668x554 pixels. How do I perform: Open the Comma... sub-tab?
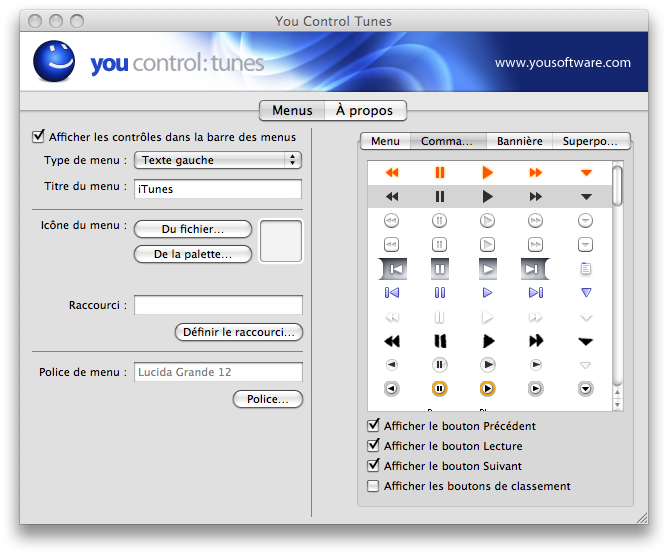click(448, 141)
